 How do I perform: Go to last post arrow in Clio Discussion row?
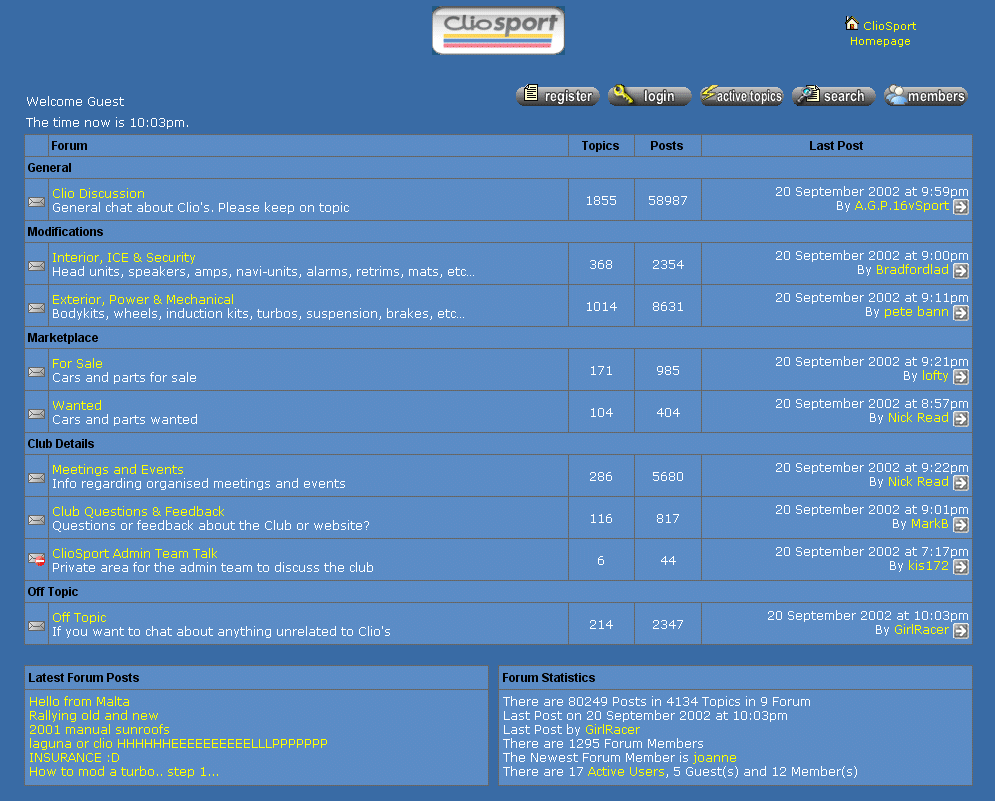960,207
